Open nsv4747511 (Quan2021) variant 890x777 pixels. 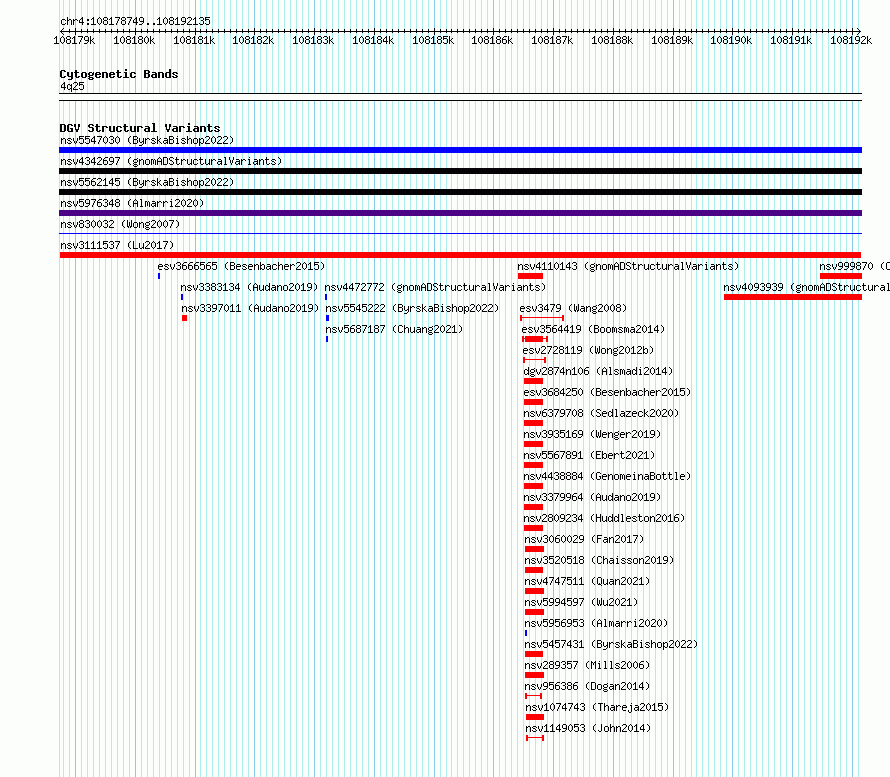click(x=587, y=581)
